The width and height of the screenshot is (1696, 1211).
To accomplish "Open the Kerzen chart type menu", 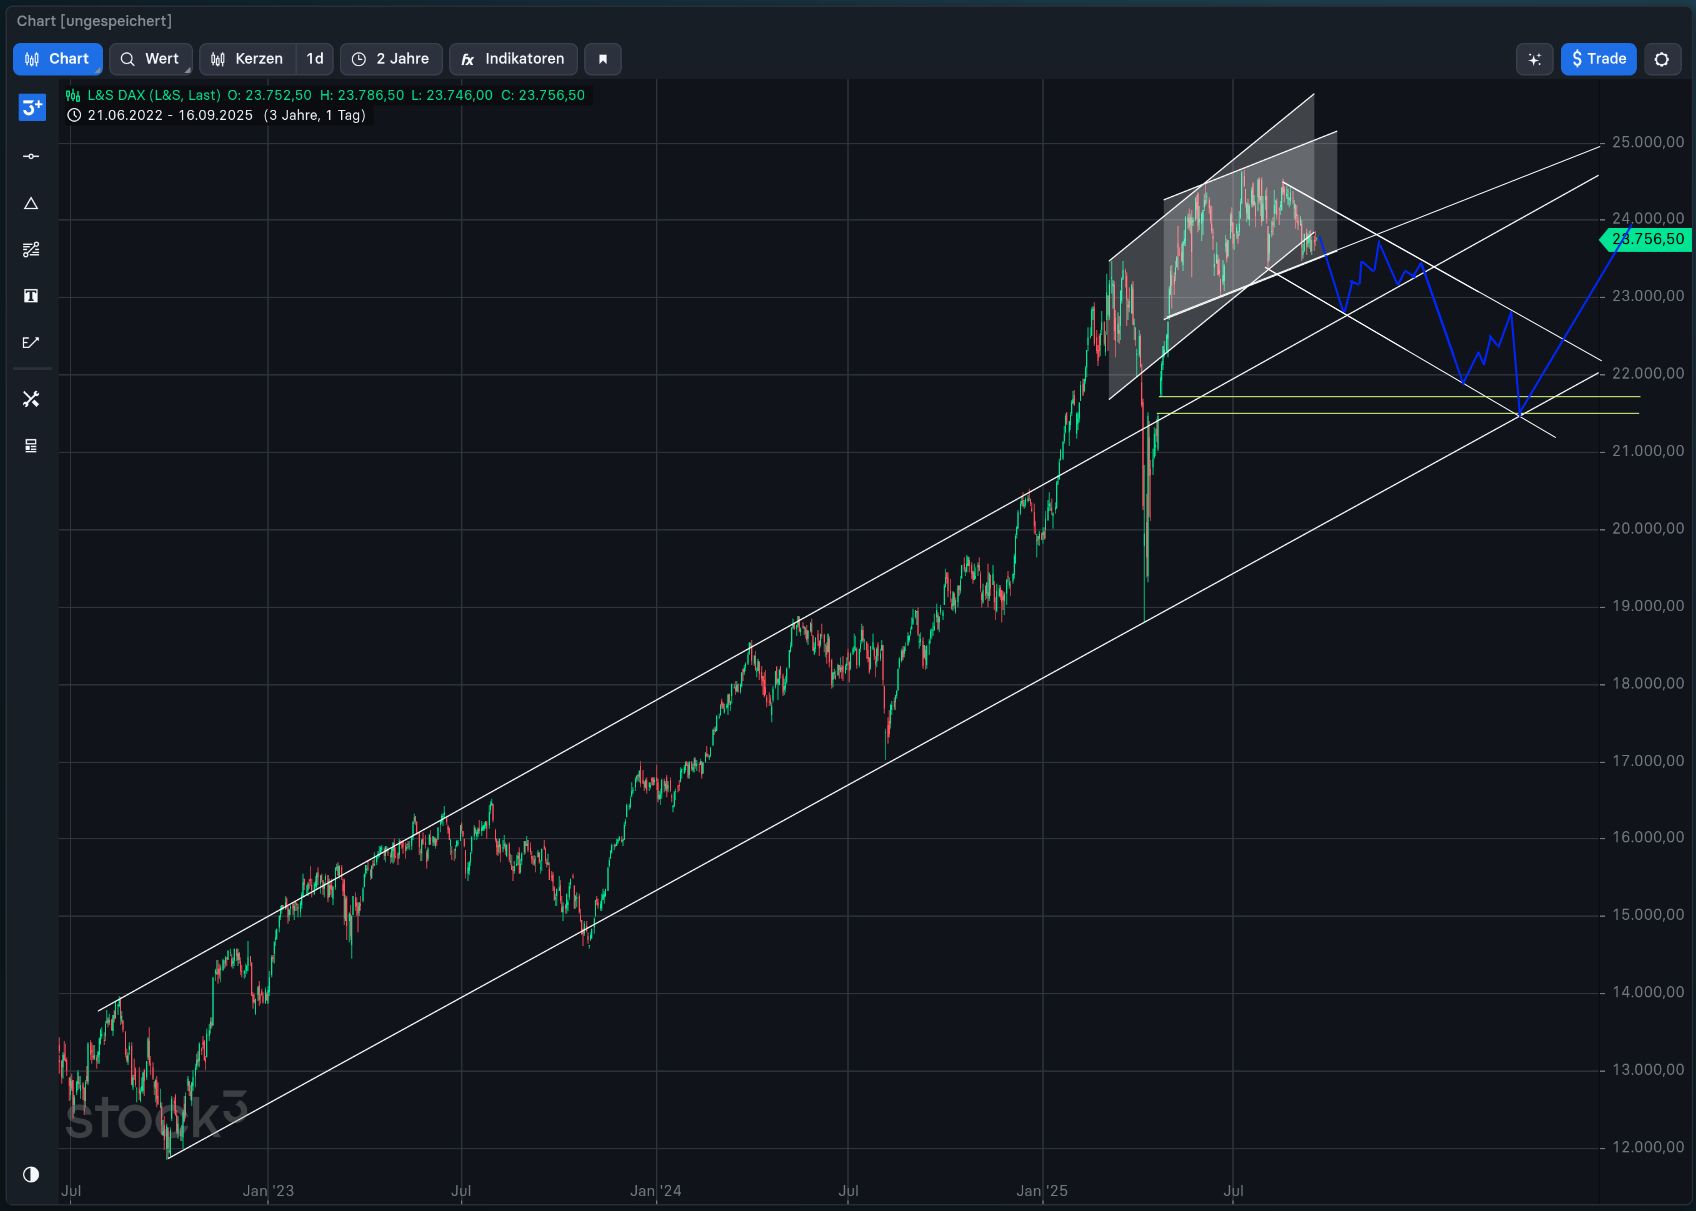I will tap(247, 59).
